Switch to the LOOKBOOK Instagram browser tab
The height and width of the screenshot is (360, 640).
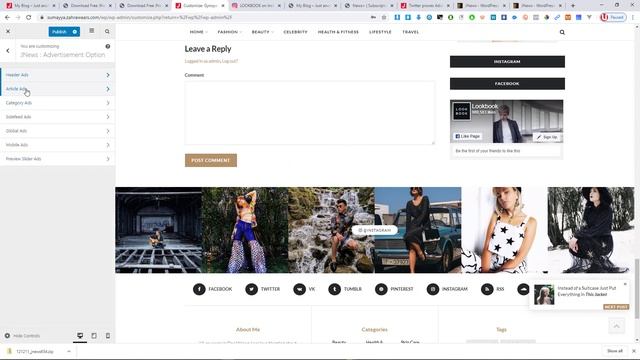[x=256, y=6]
